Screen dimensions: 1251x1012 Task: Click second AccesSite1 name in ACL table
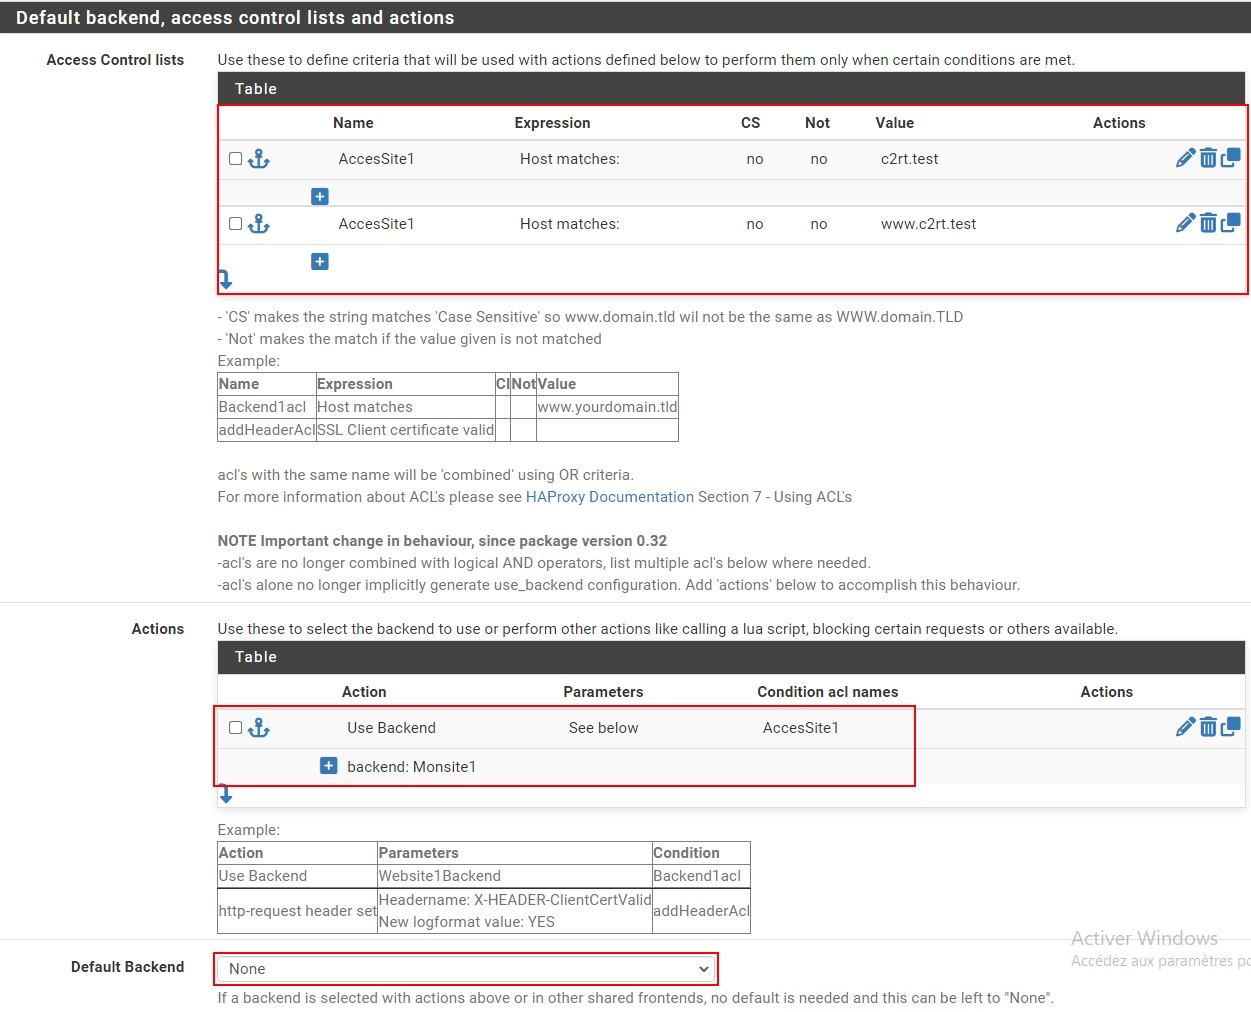click(x=376, y=224)
